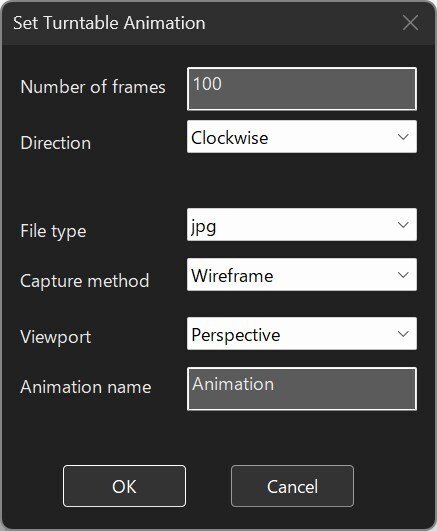Close the Set Turntable Animation dialog
This screenshot has width=437, height=531.
point(410,23)
